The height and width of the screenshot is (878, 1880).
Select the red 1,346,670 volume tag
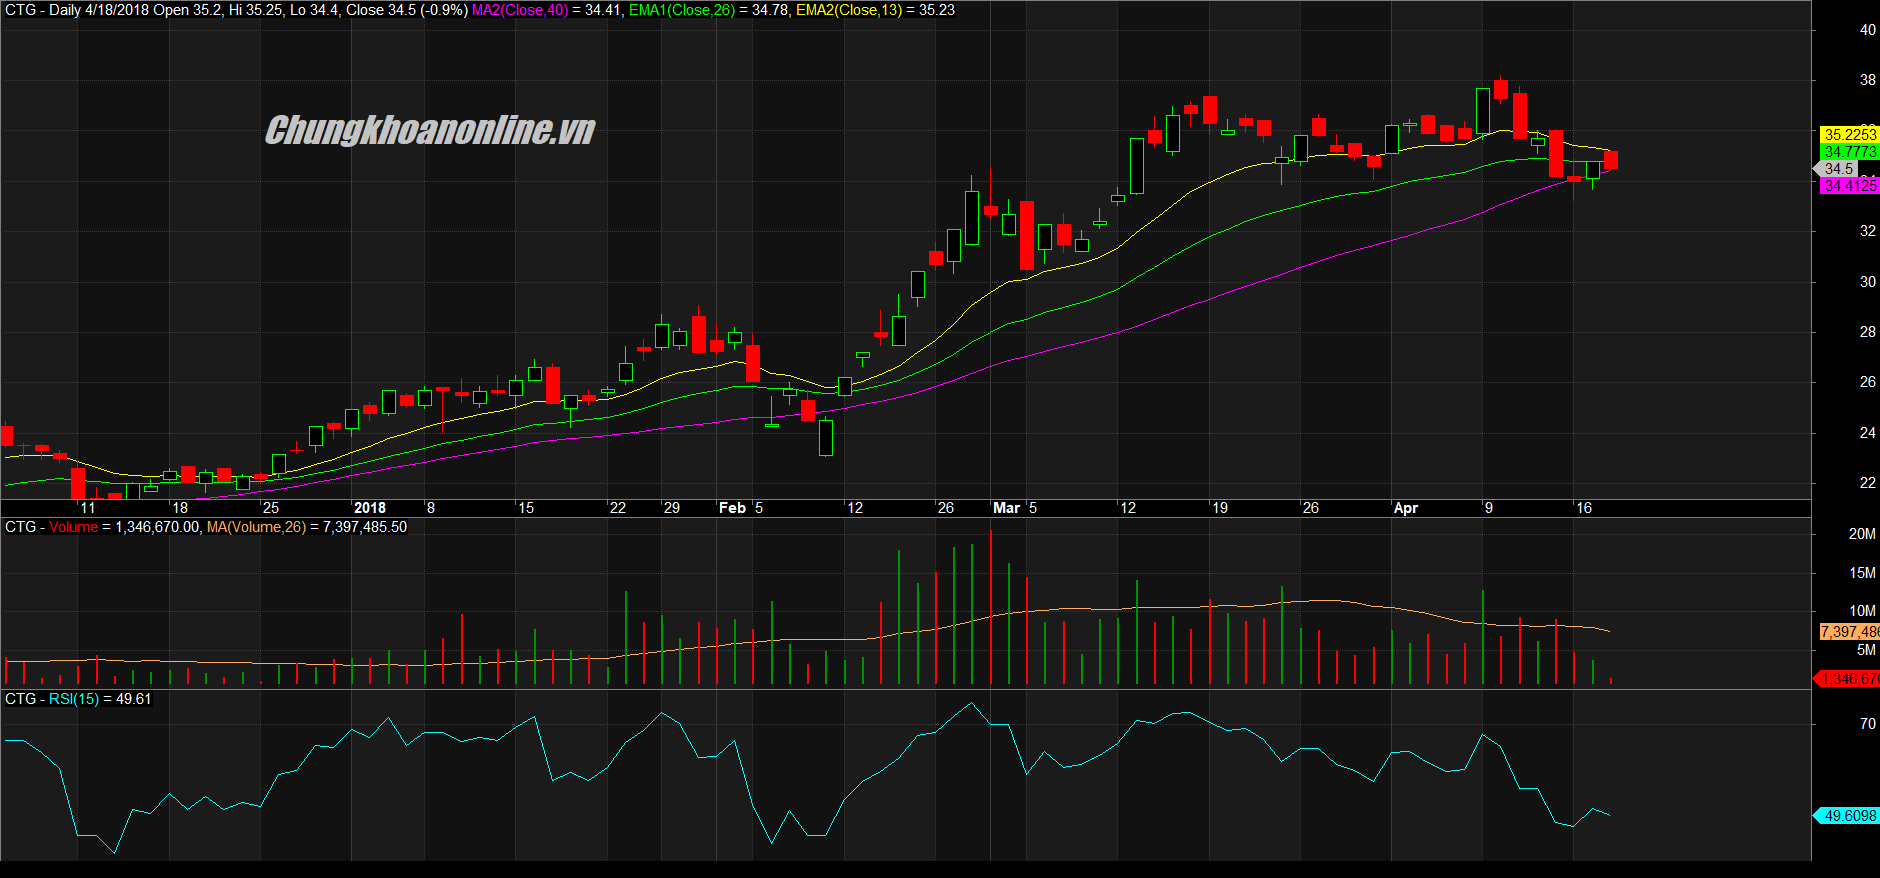[x=1849, y=679]
